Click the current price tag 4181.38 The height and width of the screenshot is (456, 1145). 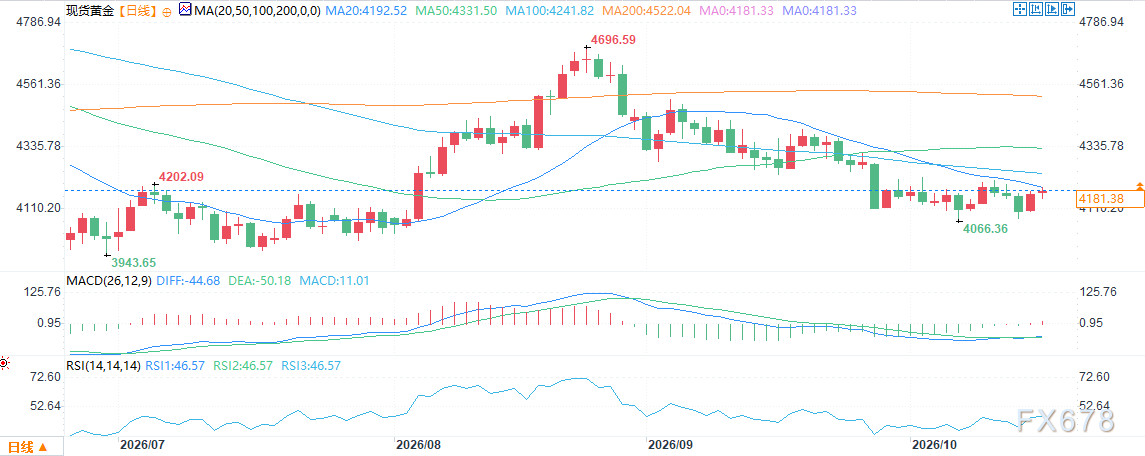tap(1109, 199)
